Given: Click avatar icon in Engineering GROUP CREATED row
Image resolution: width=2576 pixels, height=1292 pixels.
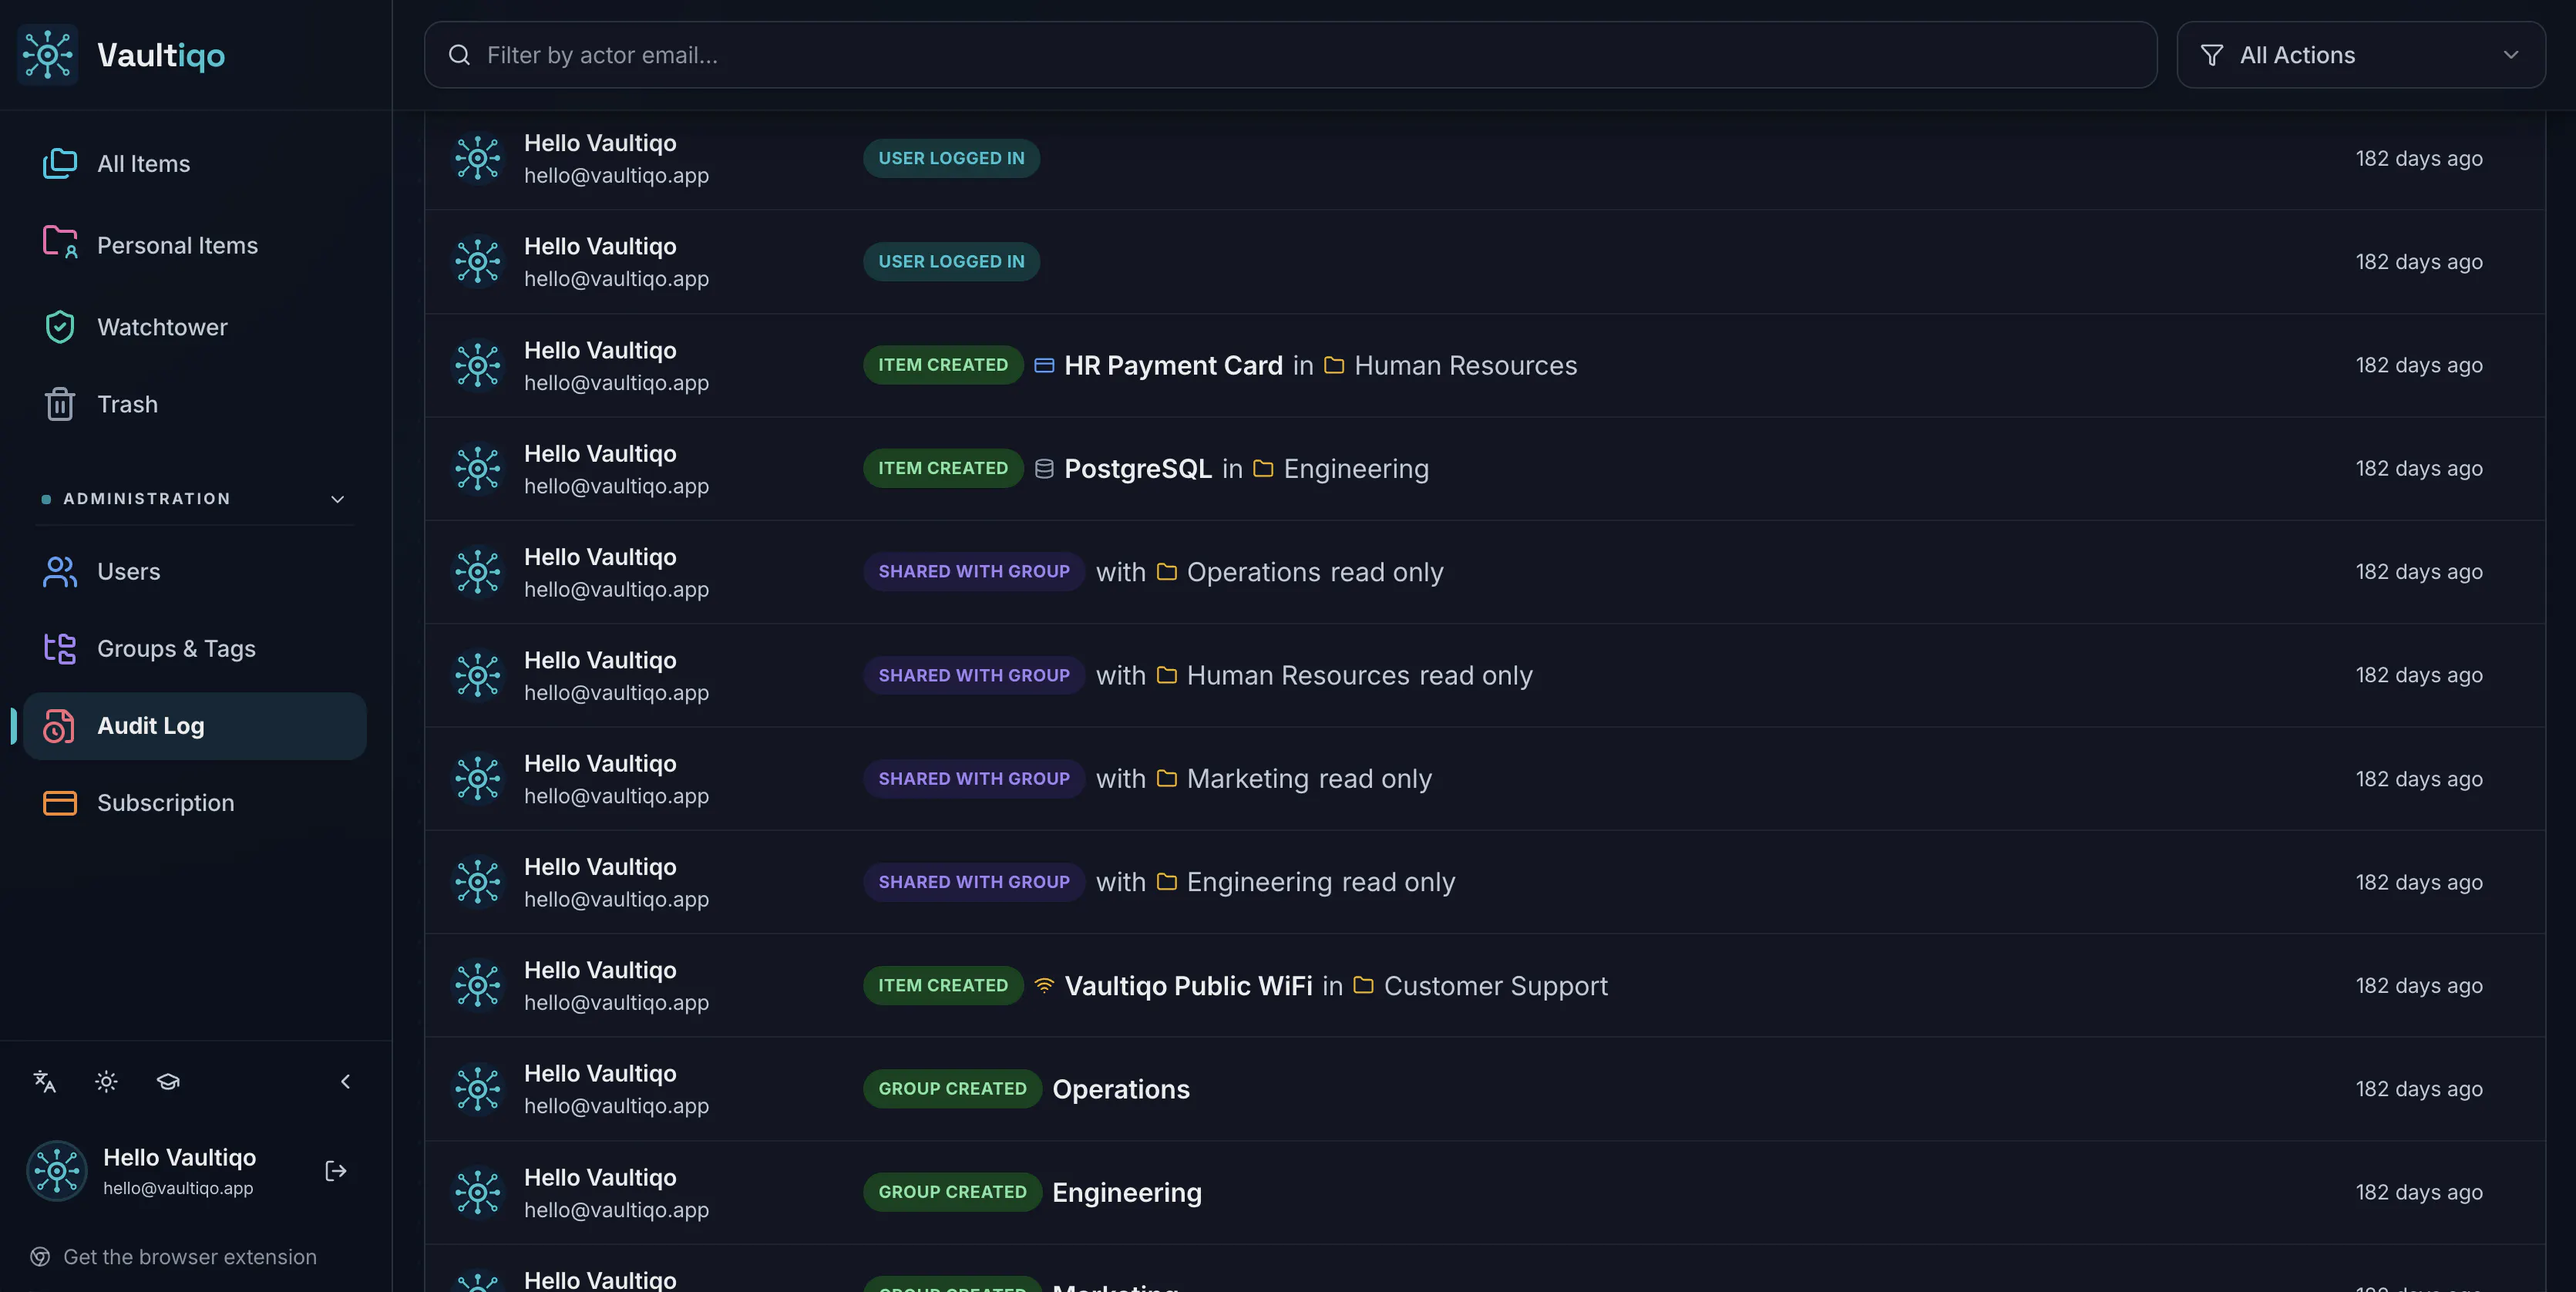Looking at the screenshot, I should click(478, 1192).
